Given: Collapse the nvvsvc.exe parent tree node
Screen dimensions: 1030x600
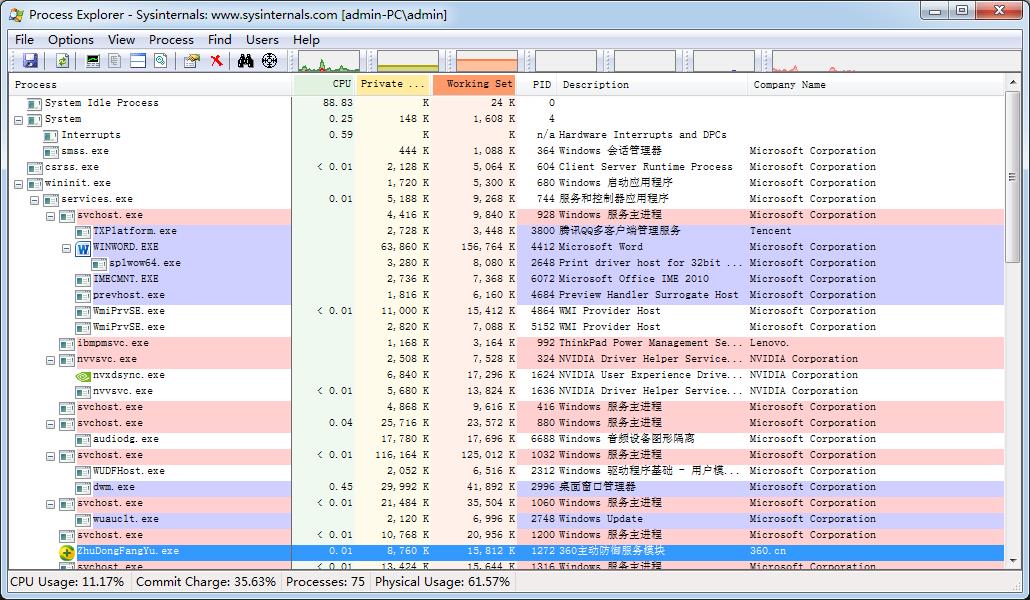Looking at the screenshot, I should coord(51,359).
